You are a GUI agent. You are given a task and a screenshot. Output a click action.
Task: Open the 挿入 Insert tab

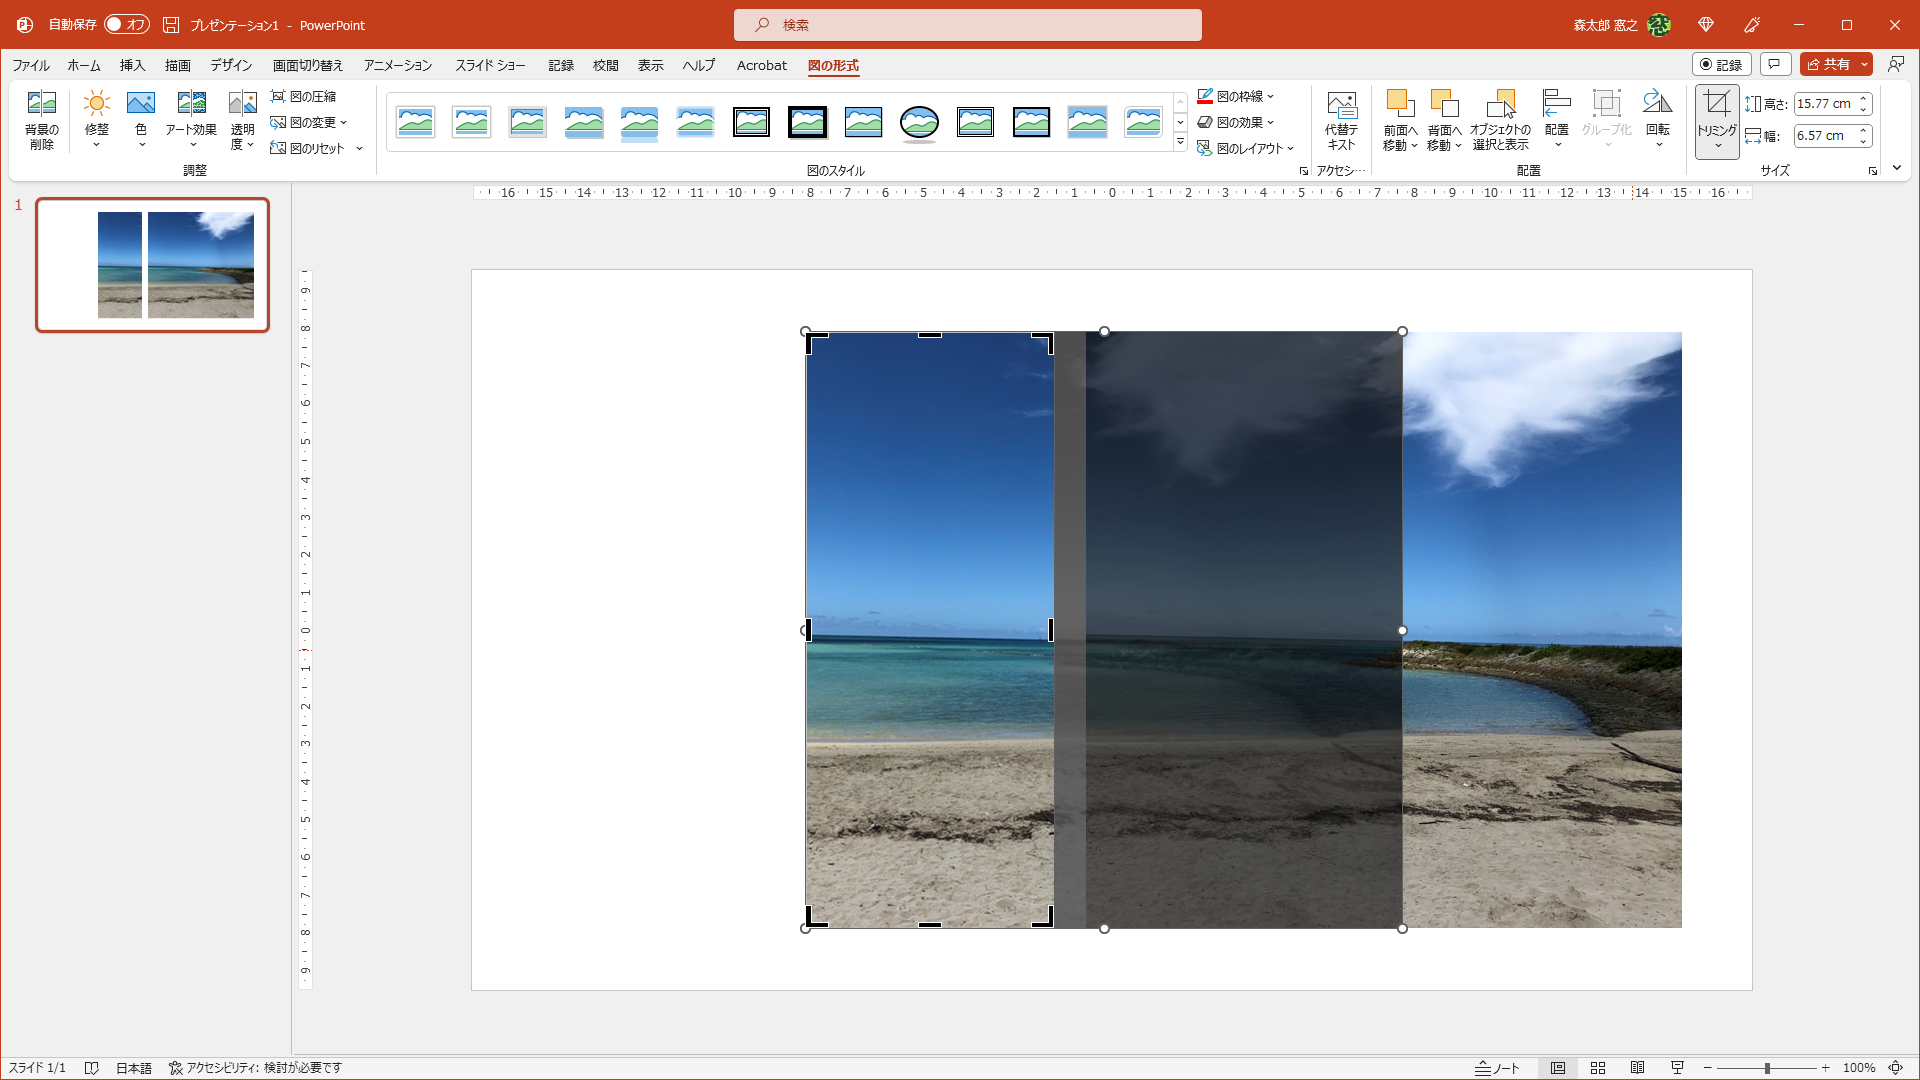tap(132, 65)
